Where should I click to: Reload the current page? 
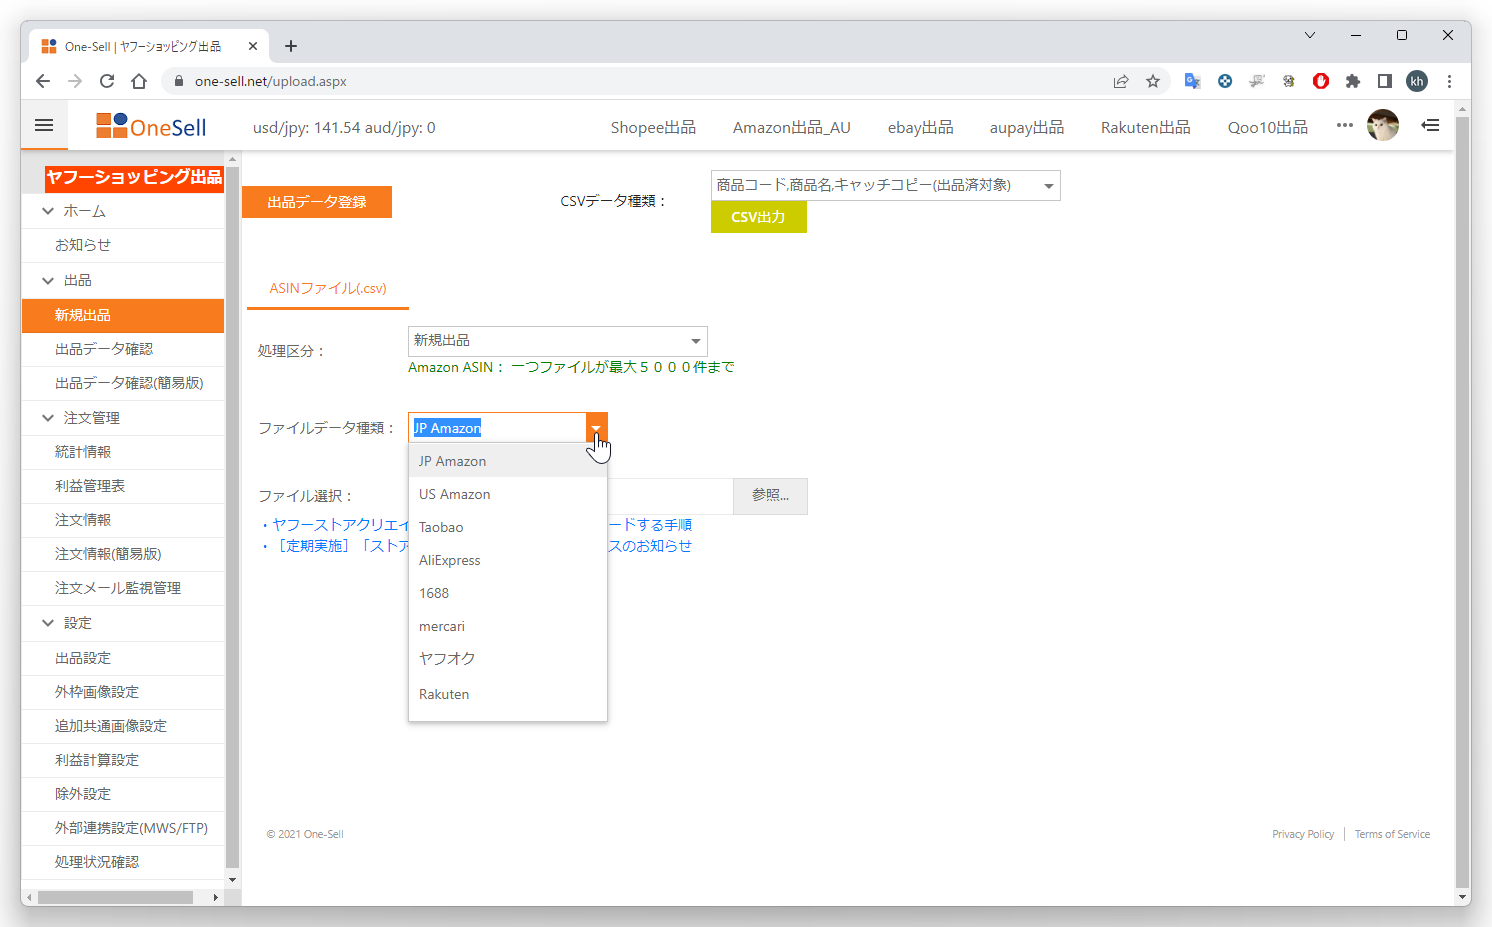(x=107, y=81)
